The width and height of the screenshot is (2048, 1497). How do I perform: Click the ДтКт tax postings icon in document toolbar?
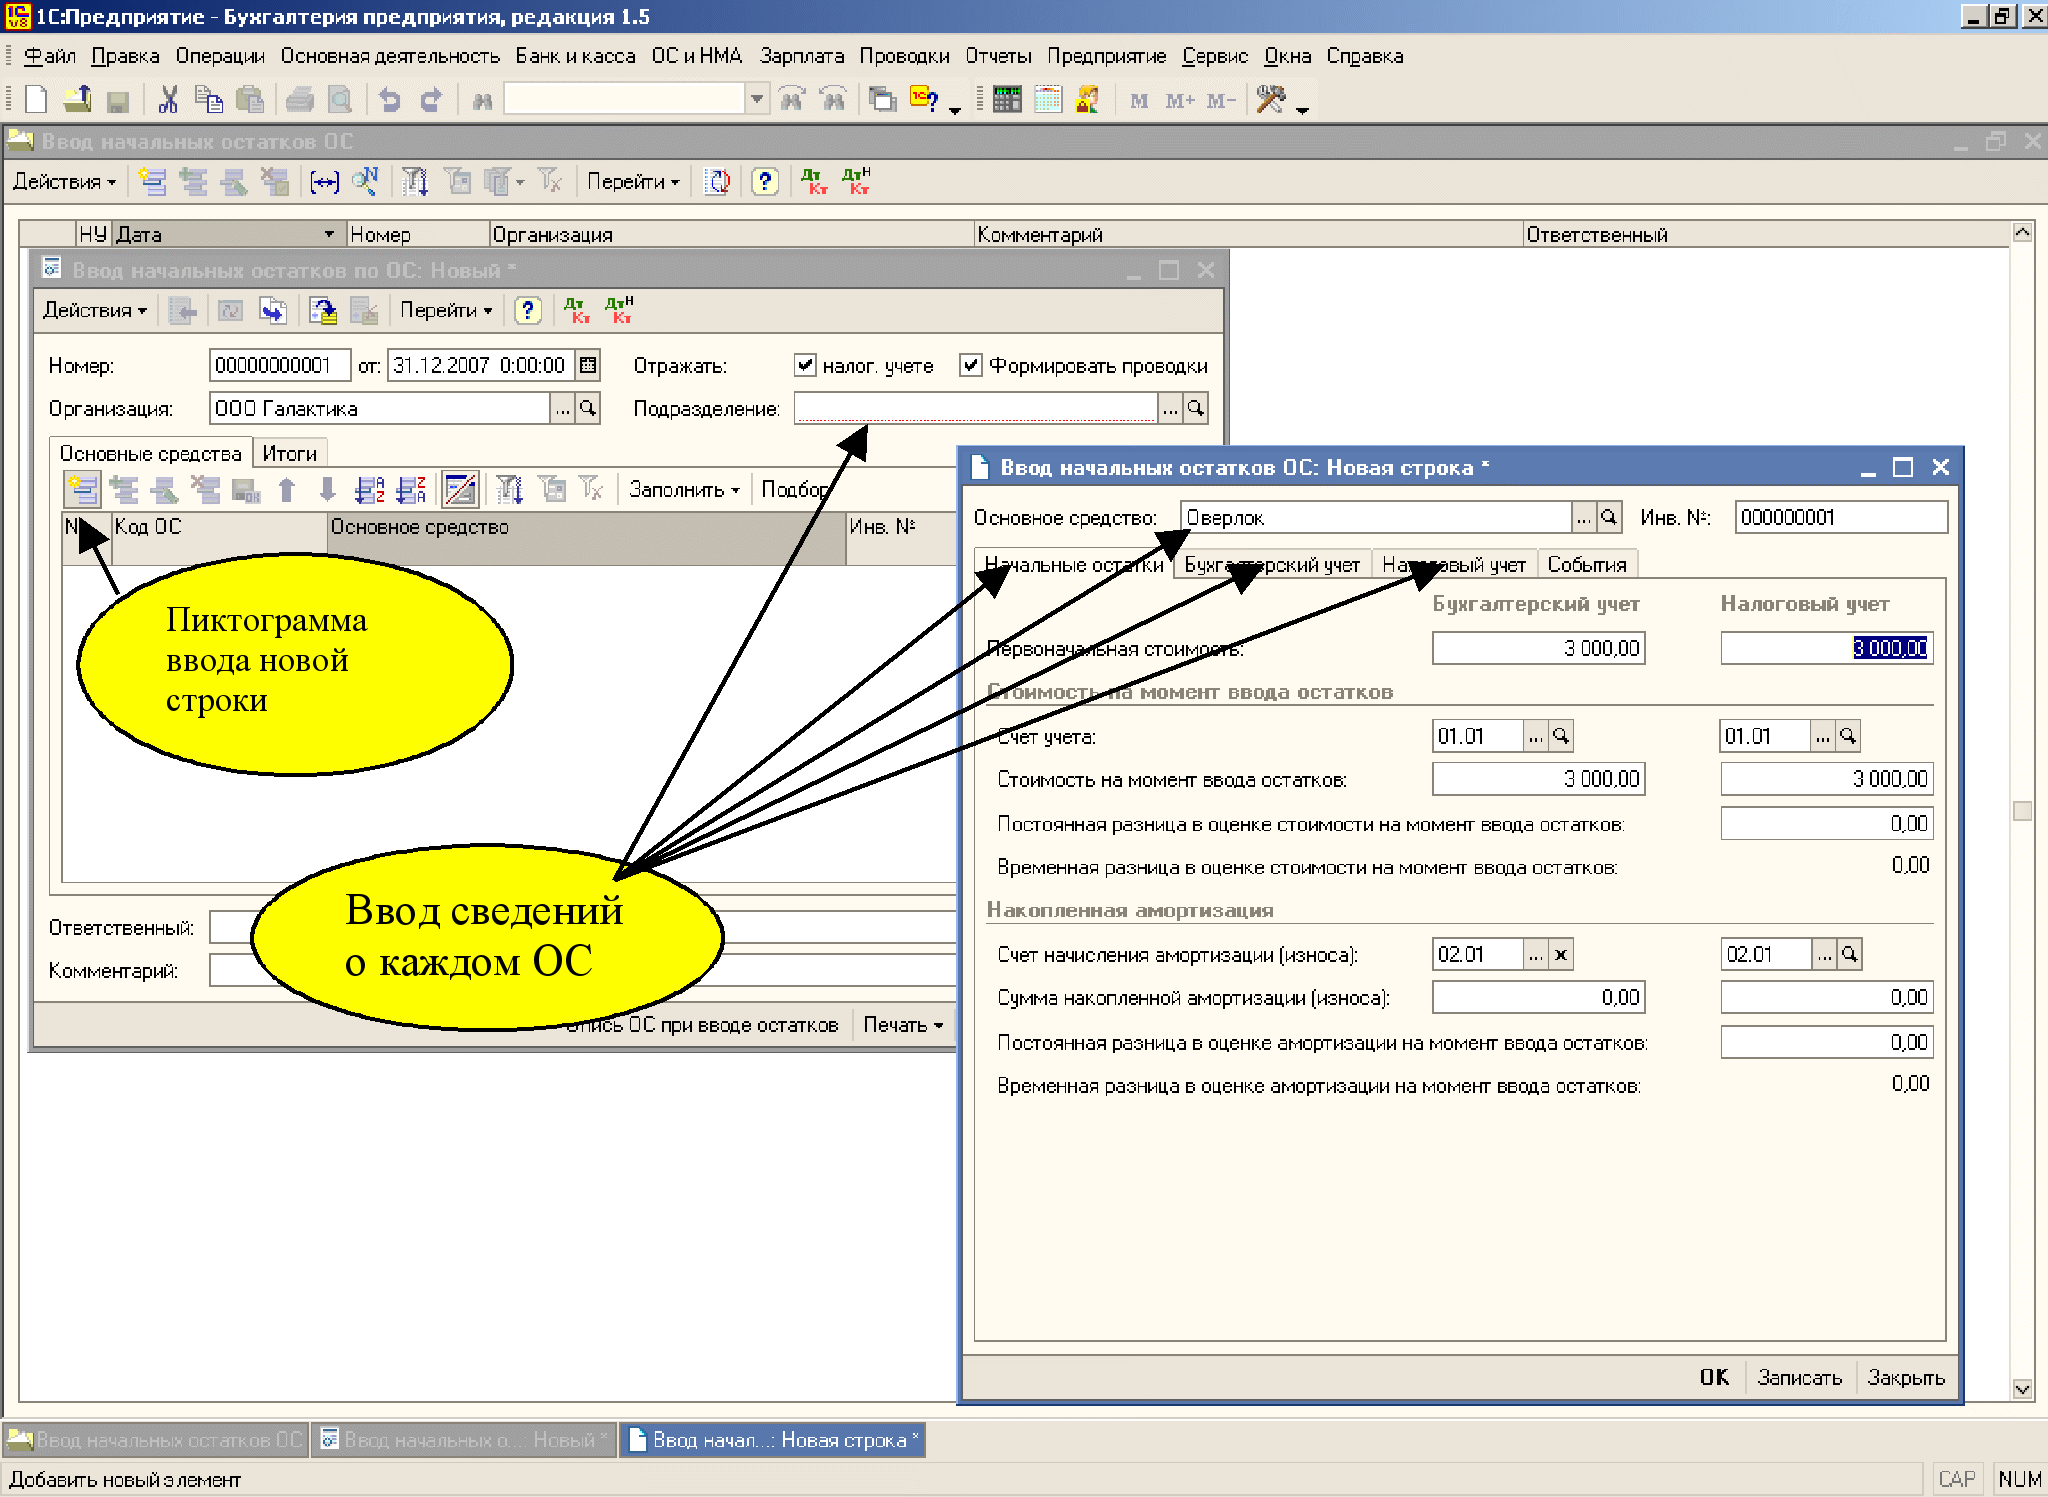(619, 310)
